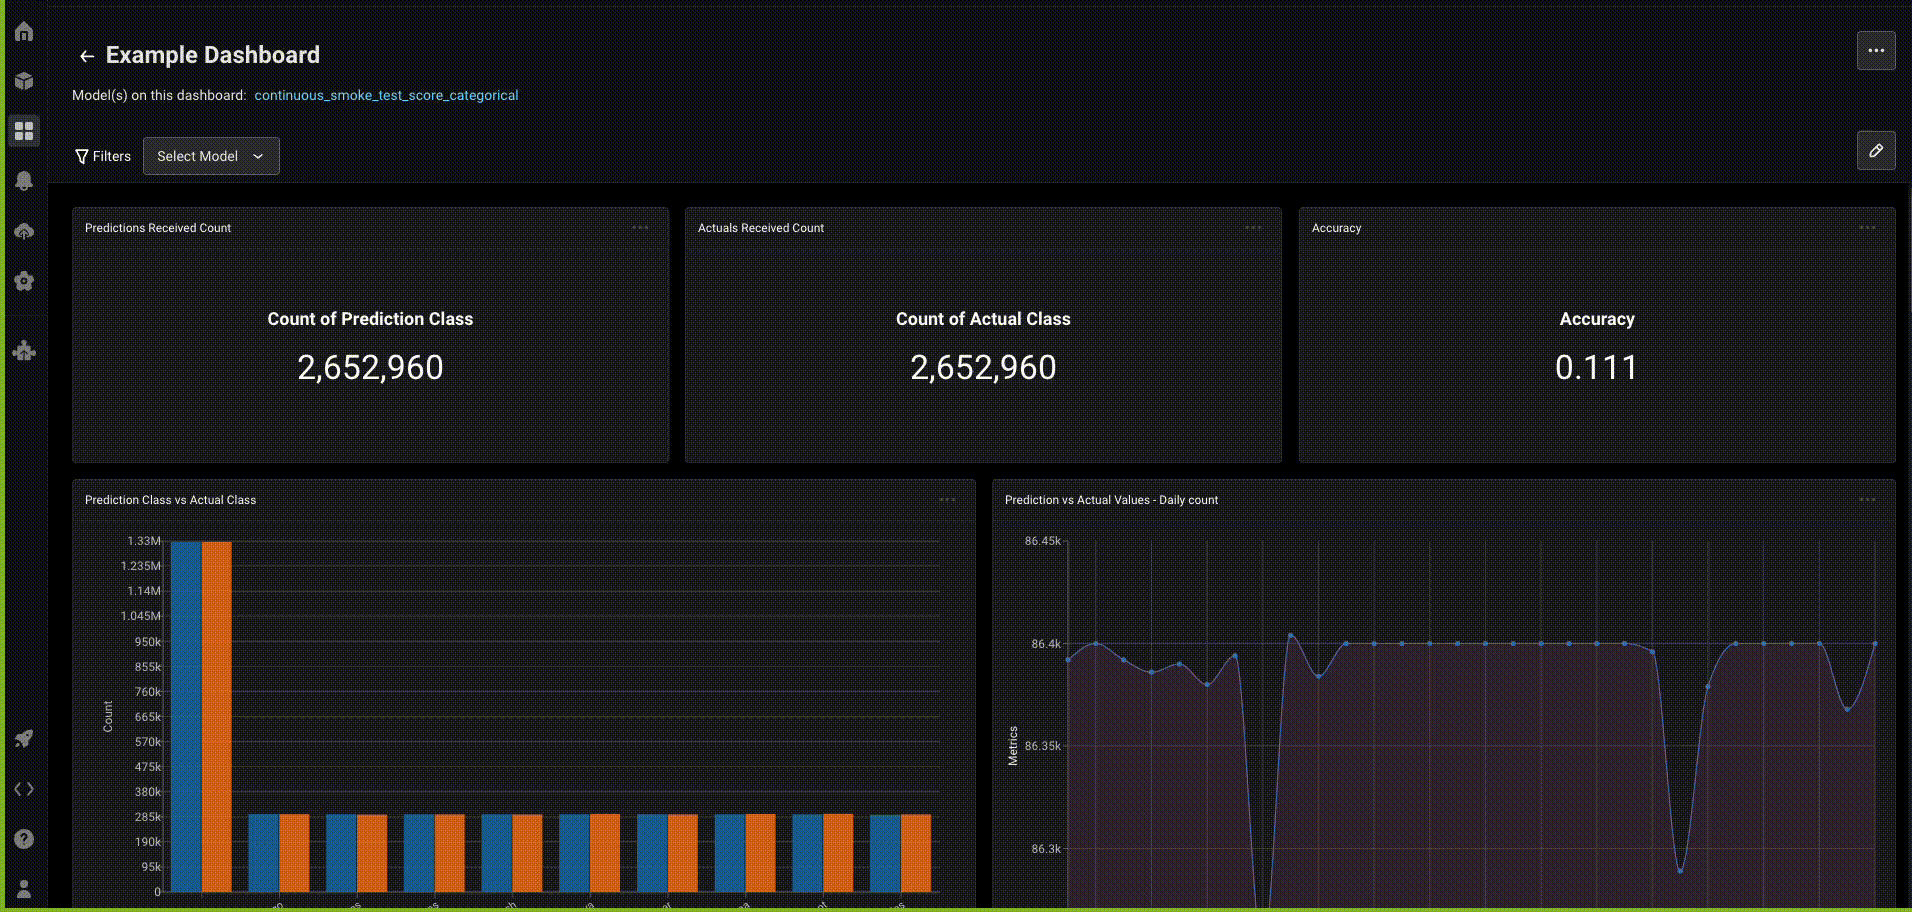The width and height of the screenshot is (1912, 912).
Task: Click the 1.33M y-axis label
Action: [144, 541]
